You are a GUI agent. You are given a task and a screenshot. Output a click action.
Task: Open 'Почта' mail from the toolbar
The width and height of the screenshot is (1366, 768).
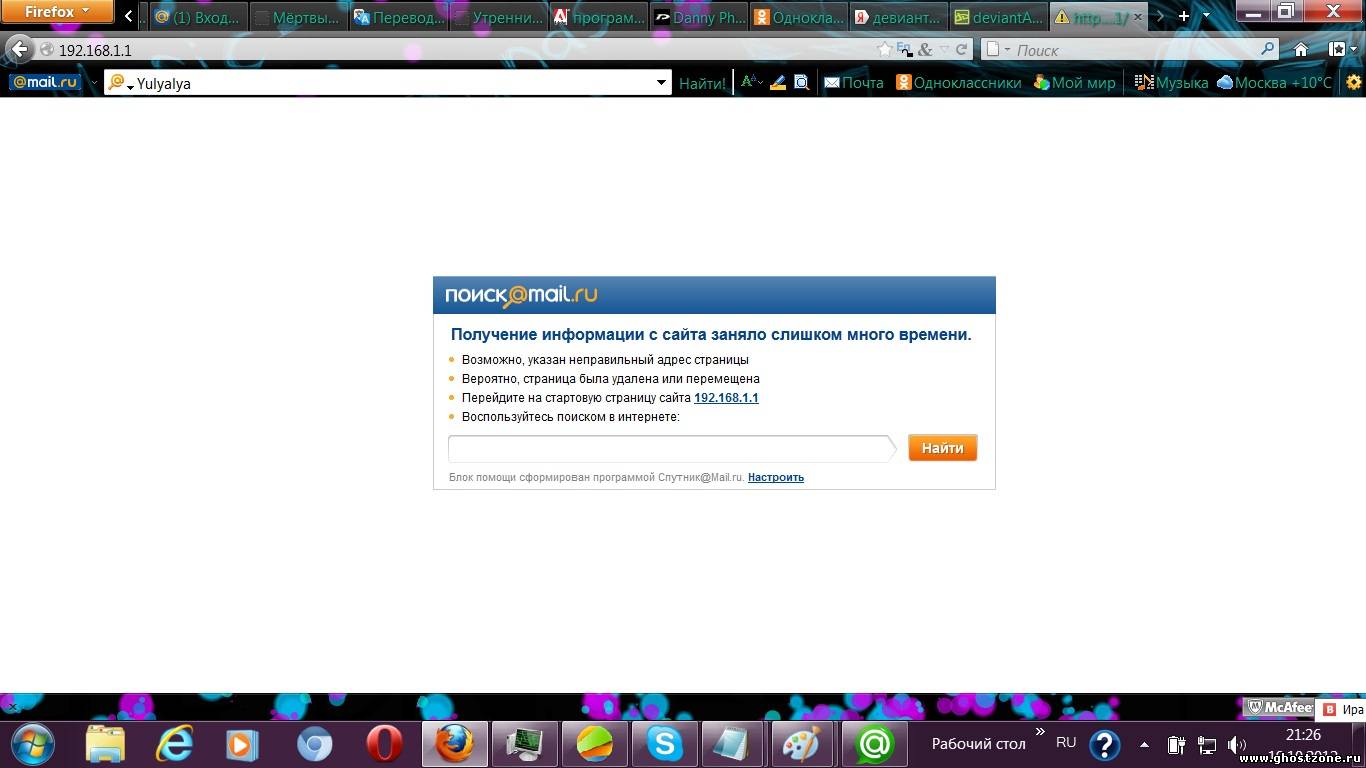tap(854, 83)
